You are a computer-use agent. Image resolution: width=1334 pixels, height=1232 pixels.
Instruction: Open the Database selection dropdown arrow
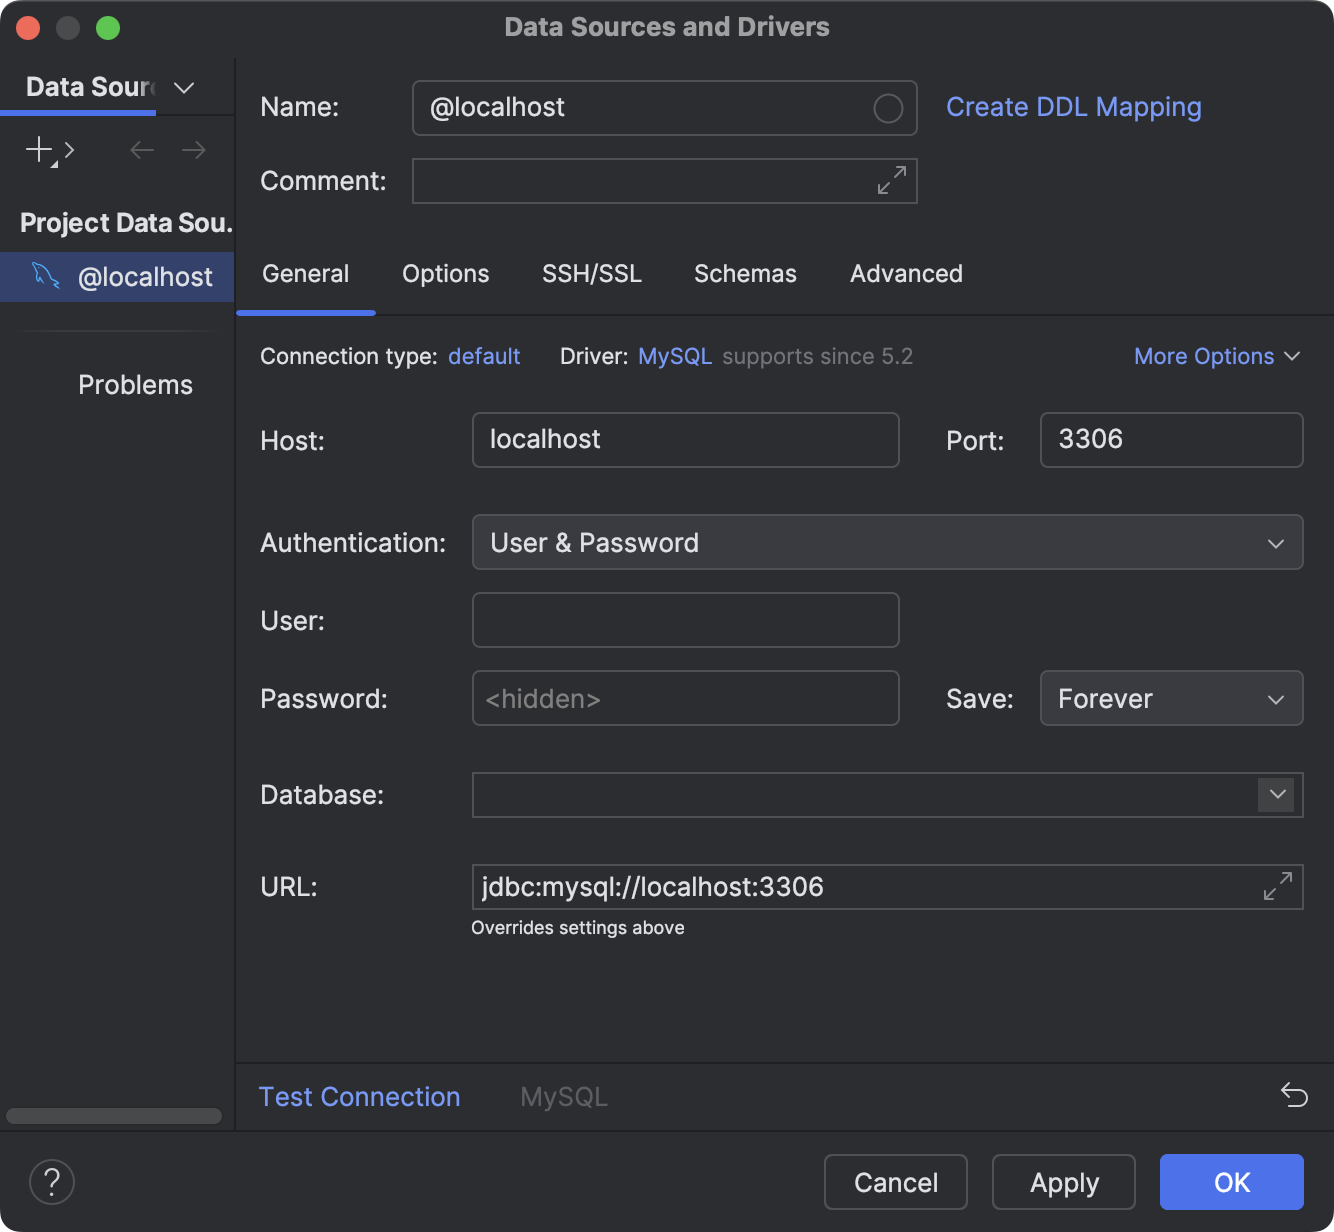[x=1276, y=795]
